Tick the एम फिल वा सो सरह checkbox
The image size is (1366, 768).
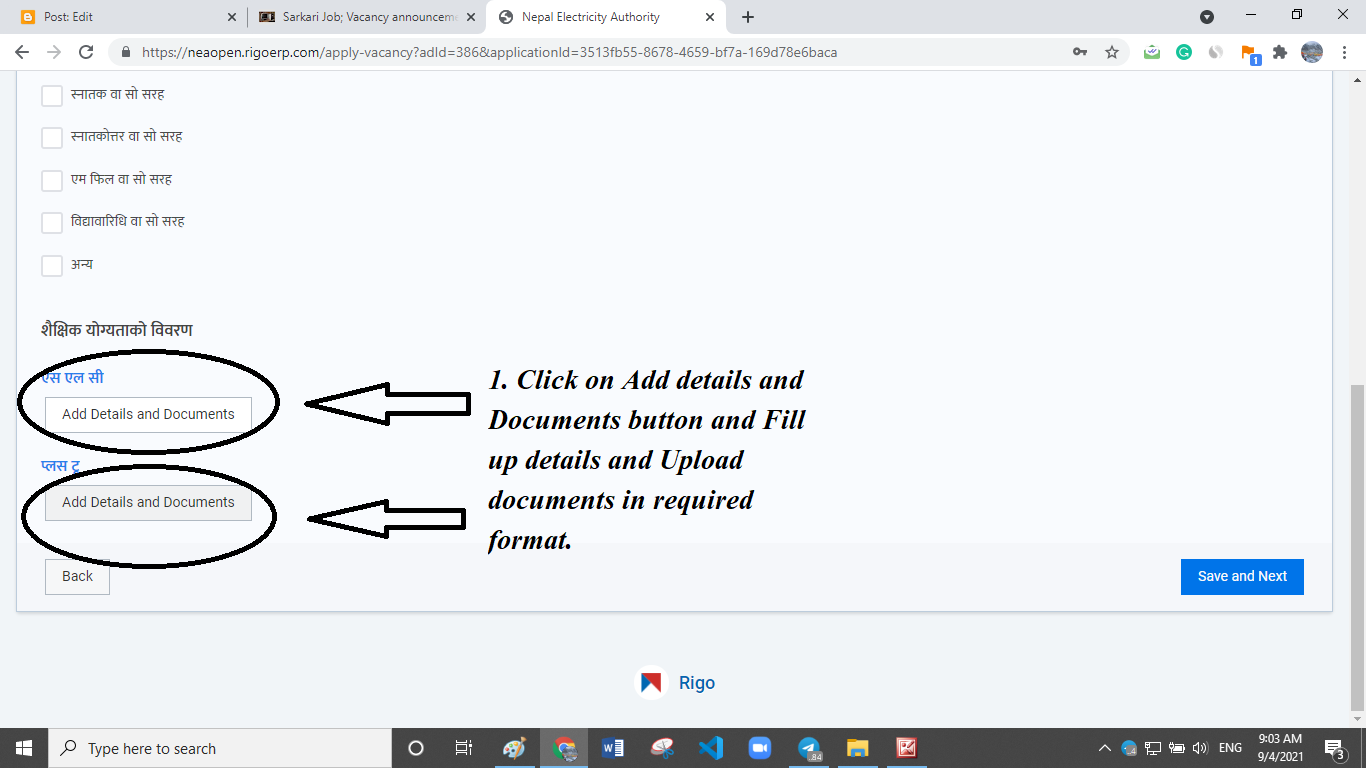[x=52, y=180]
